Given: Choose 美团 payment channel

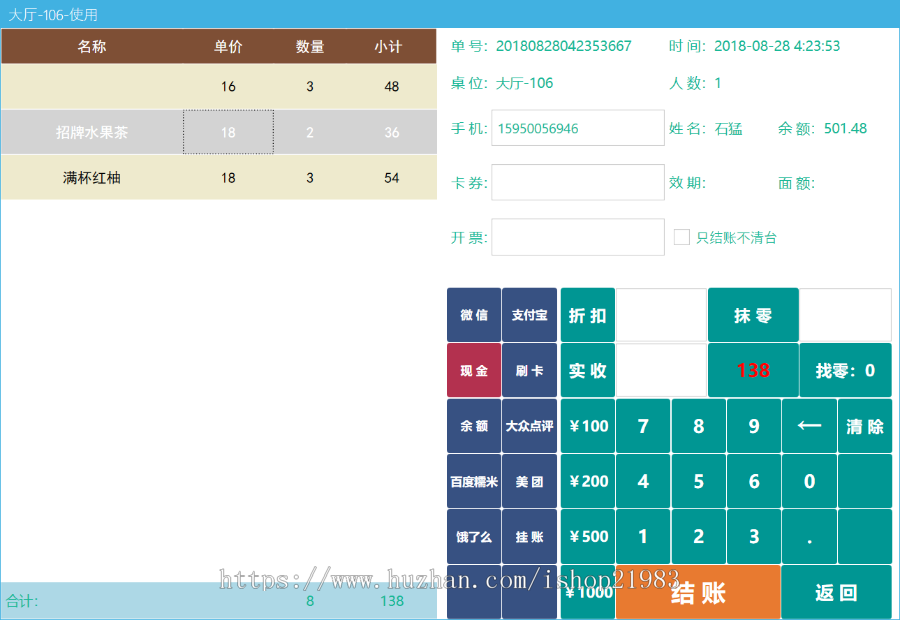Looking at the screenshot, I should tap(529, 481).
